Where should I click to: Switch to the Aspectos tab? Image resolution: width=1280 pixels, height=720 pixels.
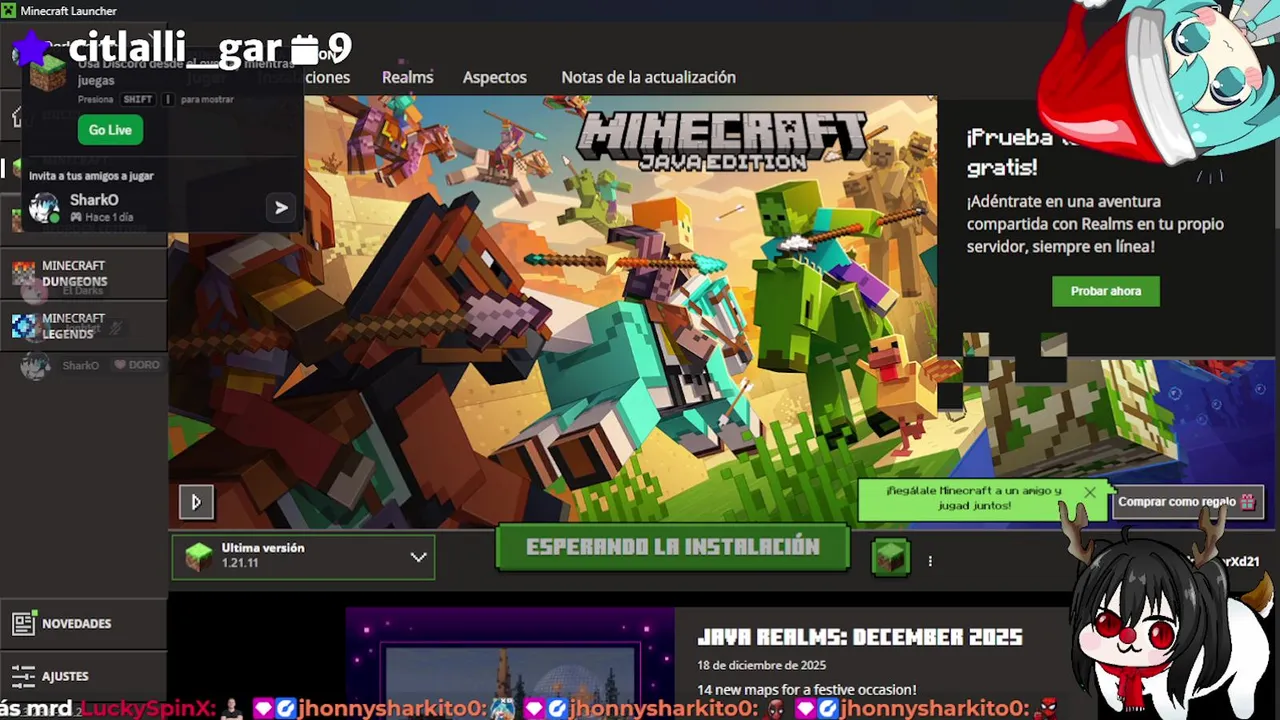tap(494, 77)
